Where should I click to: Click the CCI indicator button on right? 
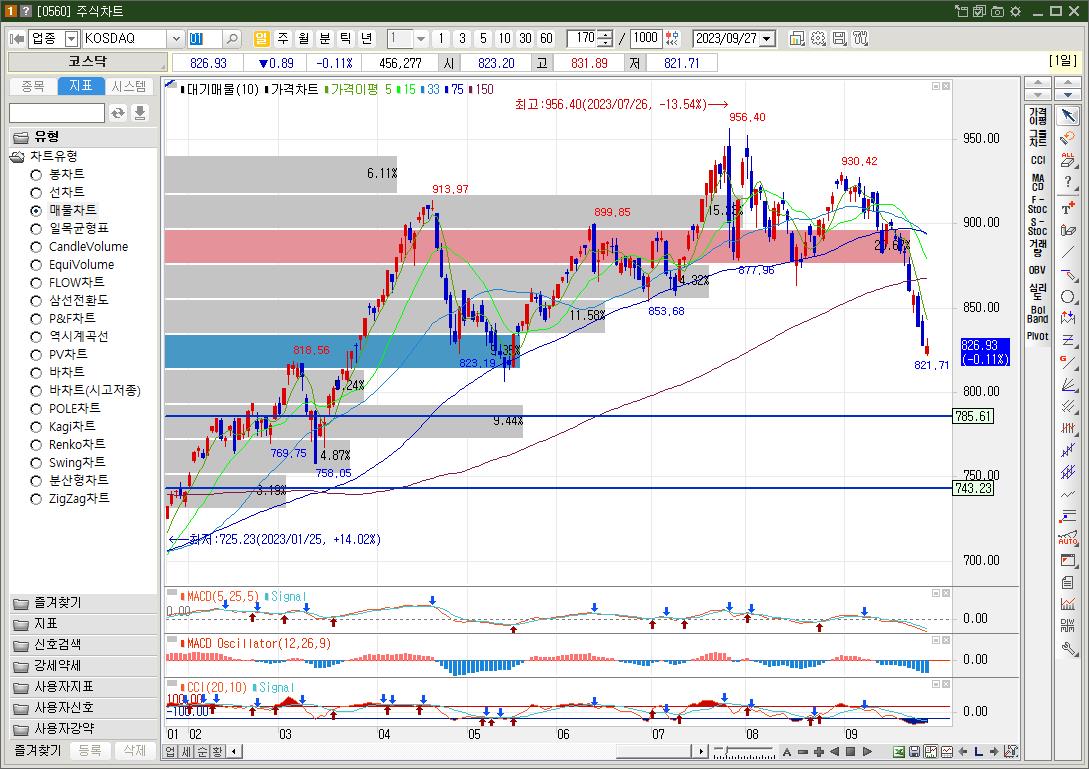[x=1038, y=160]
